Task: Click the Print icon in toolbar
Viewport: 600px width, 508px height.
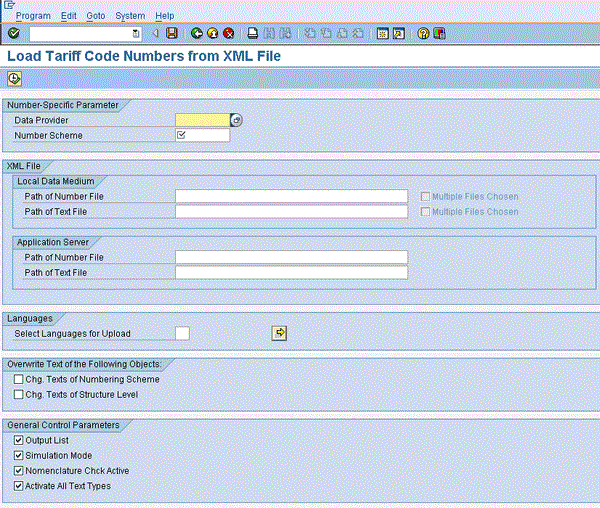Action: [x=254, y=33]
